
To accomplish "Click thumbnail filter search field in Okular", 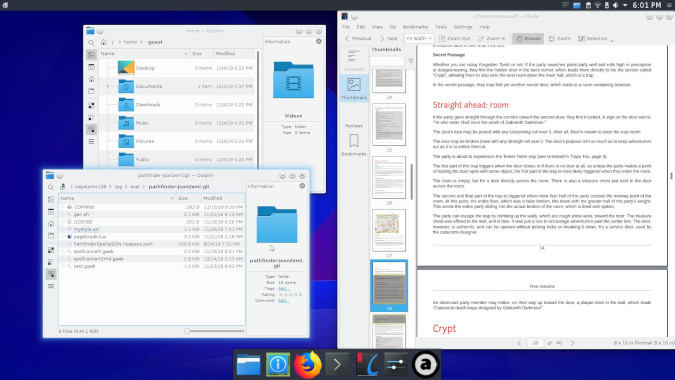I will point(387,61).
